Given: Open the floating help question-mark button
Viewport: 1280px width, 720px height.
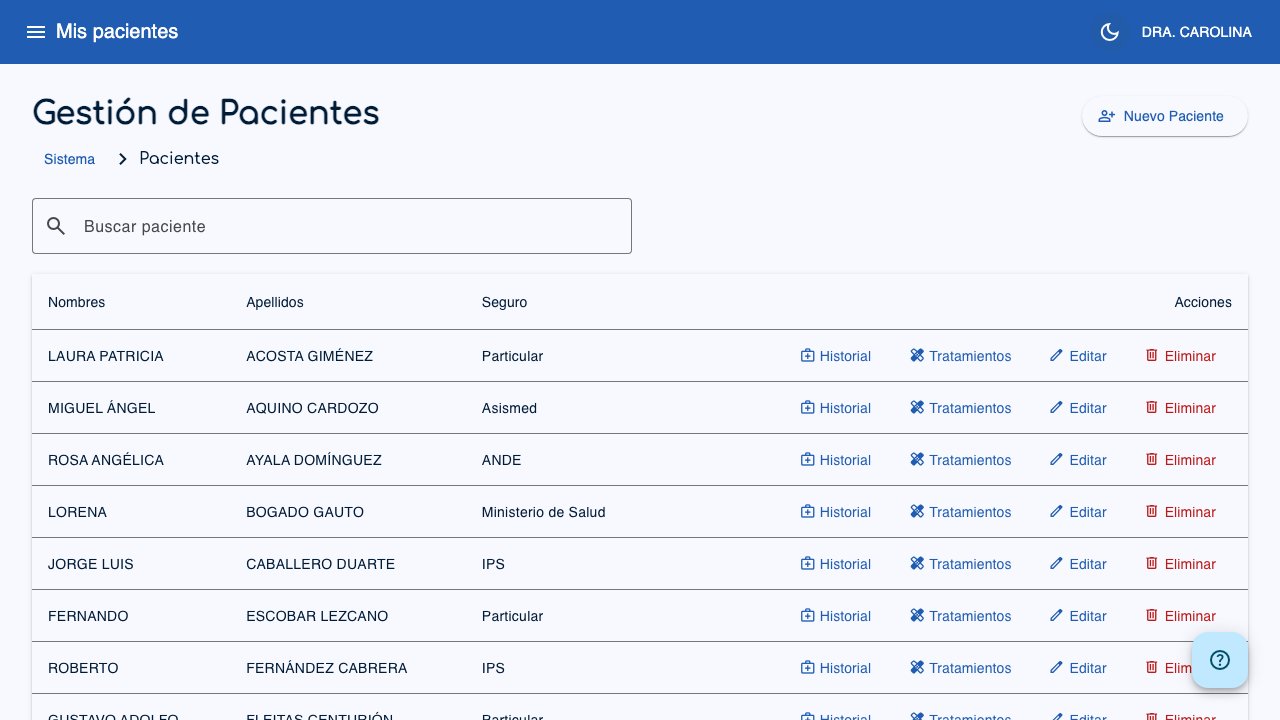Looking at the screenshot, I should click(1219, 660).
